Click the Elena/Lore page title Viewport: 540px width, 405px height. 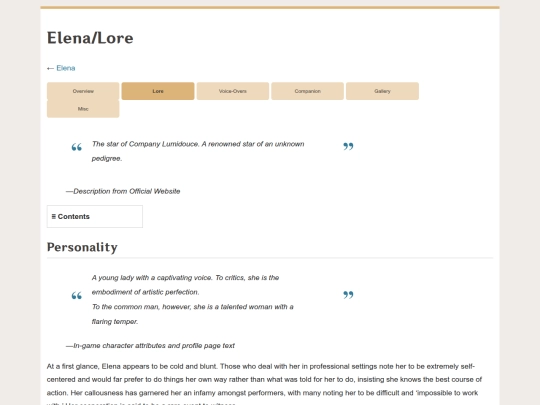click(90, 38)
